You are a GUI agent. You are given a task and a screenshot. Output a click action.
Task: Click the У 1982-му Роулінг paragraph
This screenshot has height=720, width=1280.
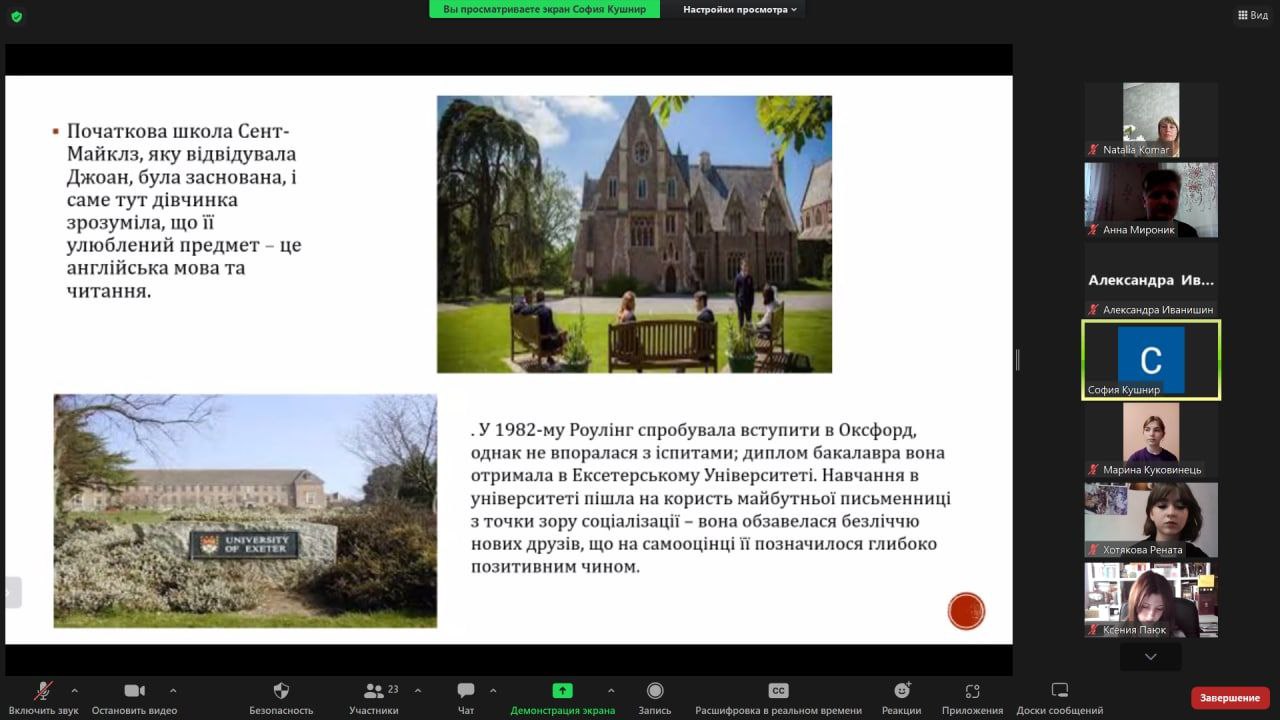pyautogui.click(x=711, y=498)
